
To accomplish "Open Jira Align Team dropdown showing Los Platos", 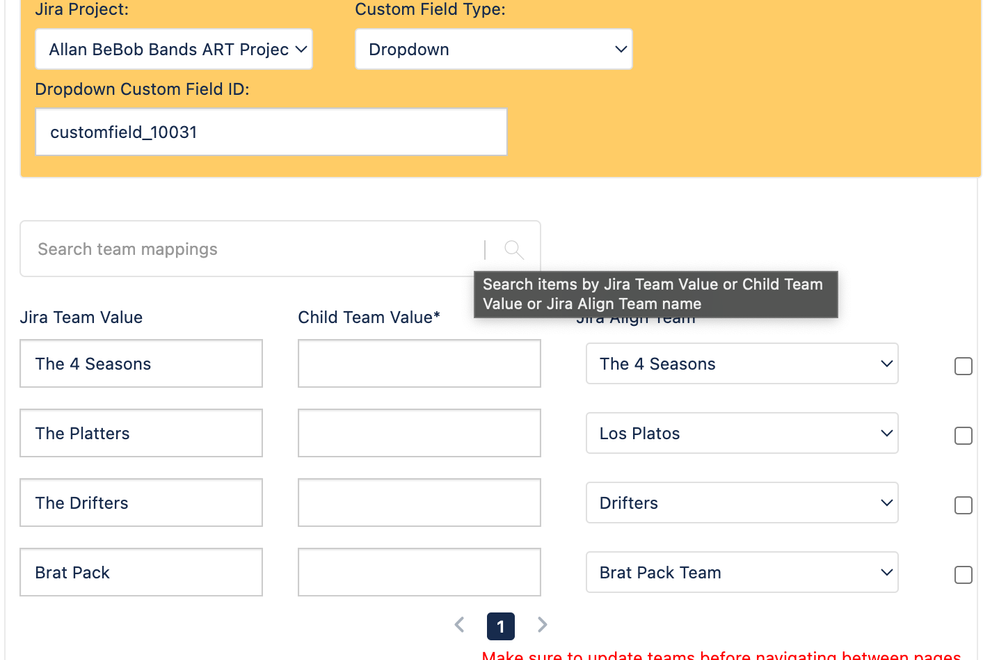I will tap(742, 433).
